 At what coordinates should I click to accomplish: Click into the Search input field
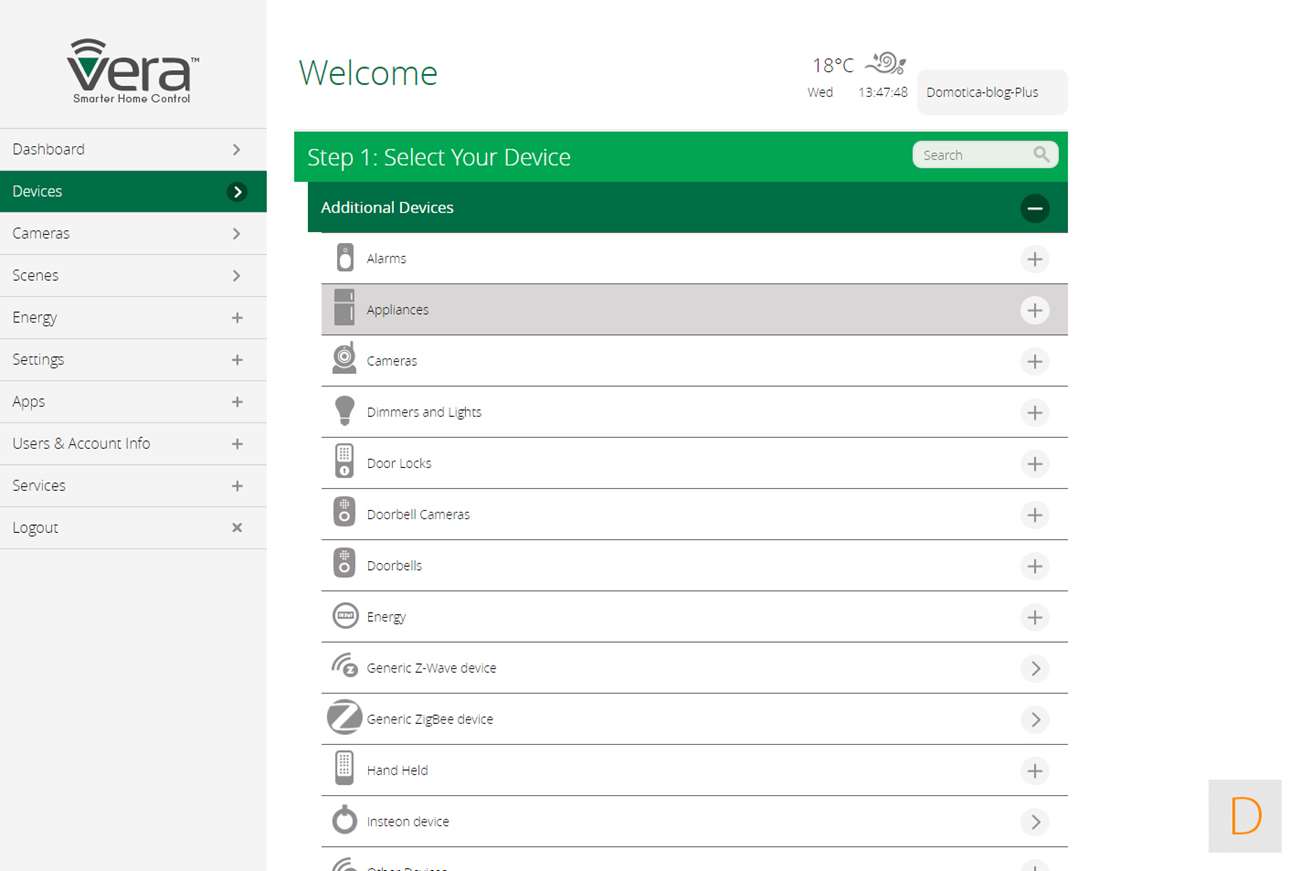[972, 155]
